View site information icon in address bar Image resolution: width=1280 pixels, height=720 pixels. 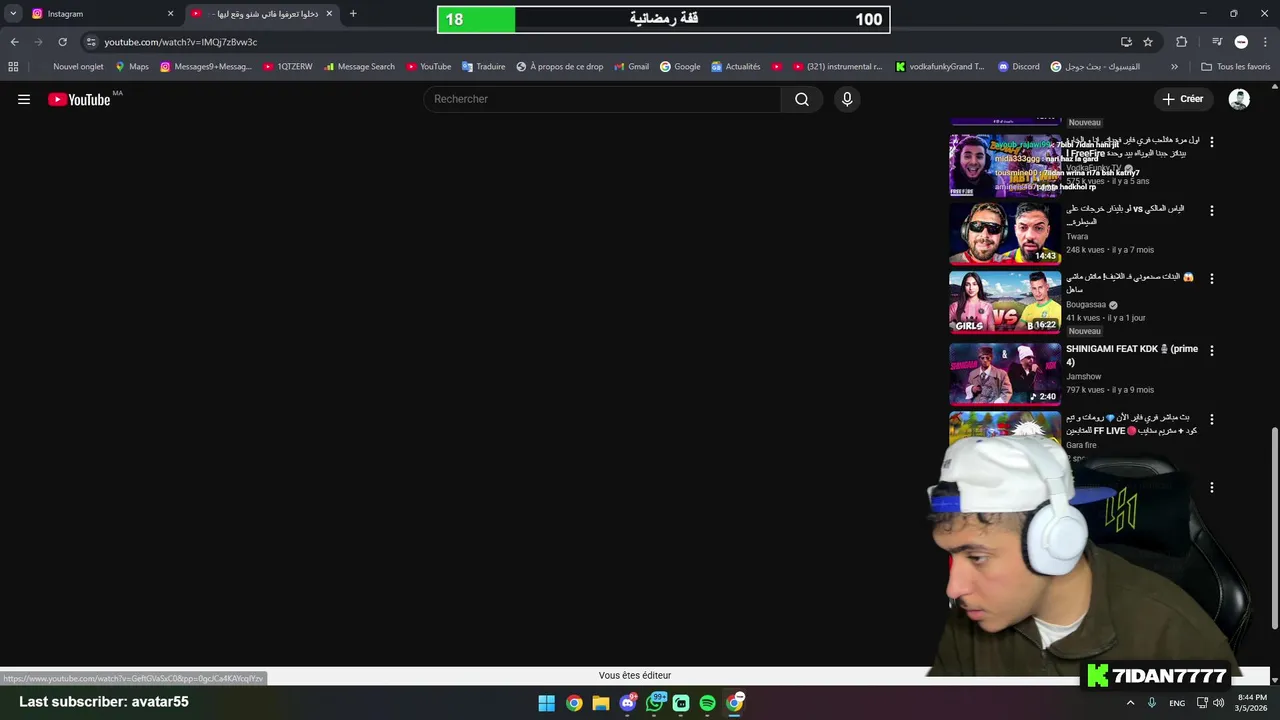[91, 42]
